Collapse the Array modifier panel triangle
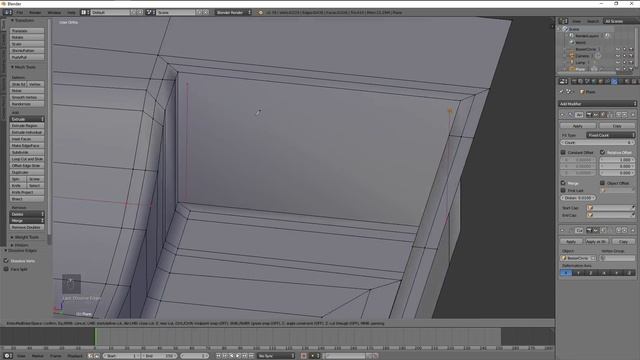This screenshot has height=360, width=640. [562, 115]
